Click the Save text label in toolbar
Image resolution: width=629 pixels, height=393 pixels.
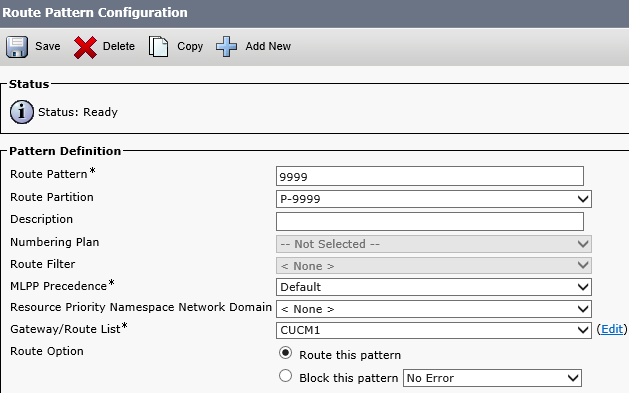point(48,46)
